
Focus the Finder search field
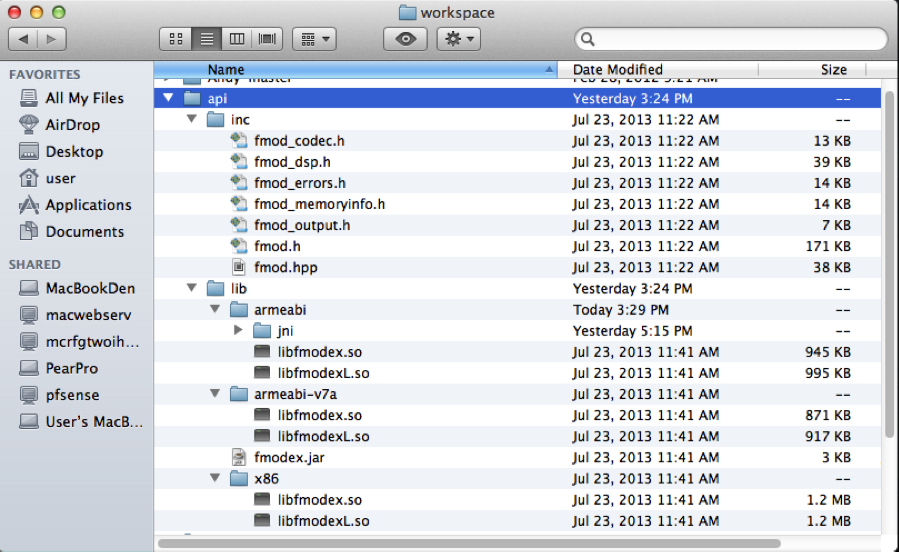(731, 39)
